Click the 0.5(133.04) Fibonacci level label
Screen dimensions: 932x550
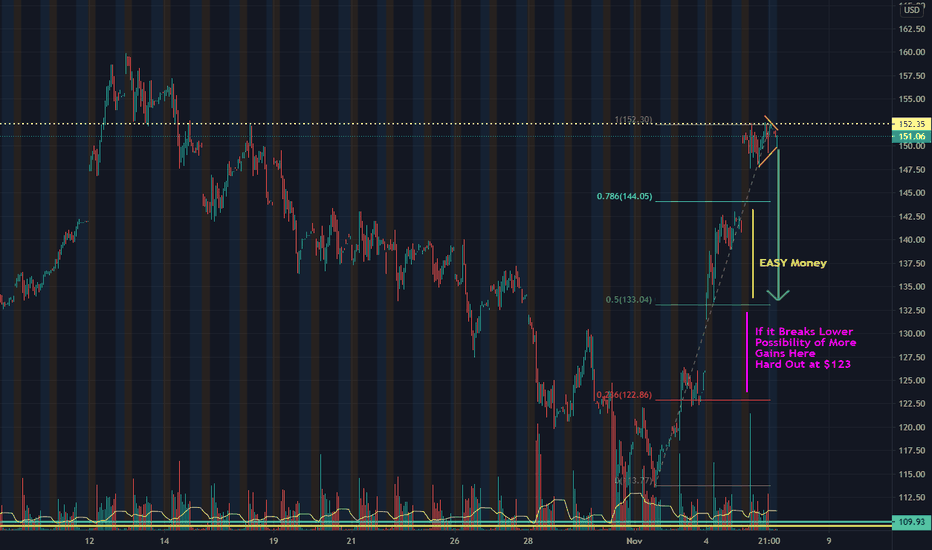(x=629, y=300)
